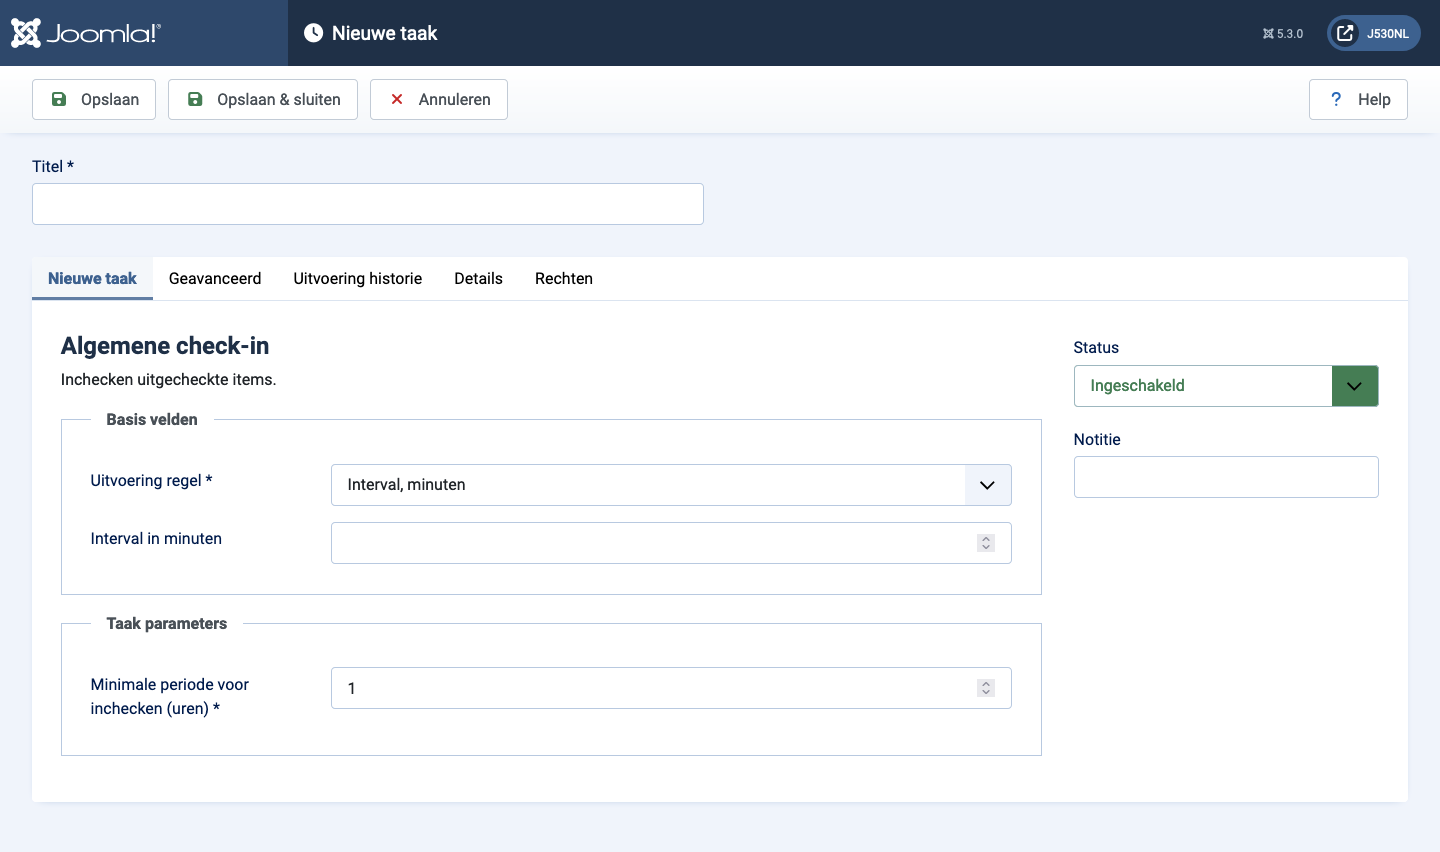Screen dimensions: 1440x852
Task: Focus the Titel input field
Action: tap(368, 204)
